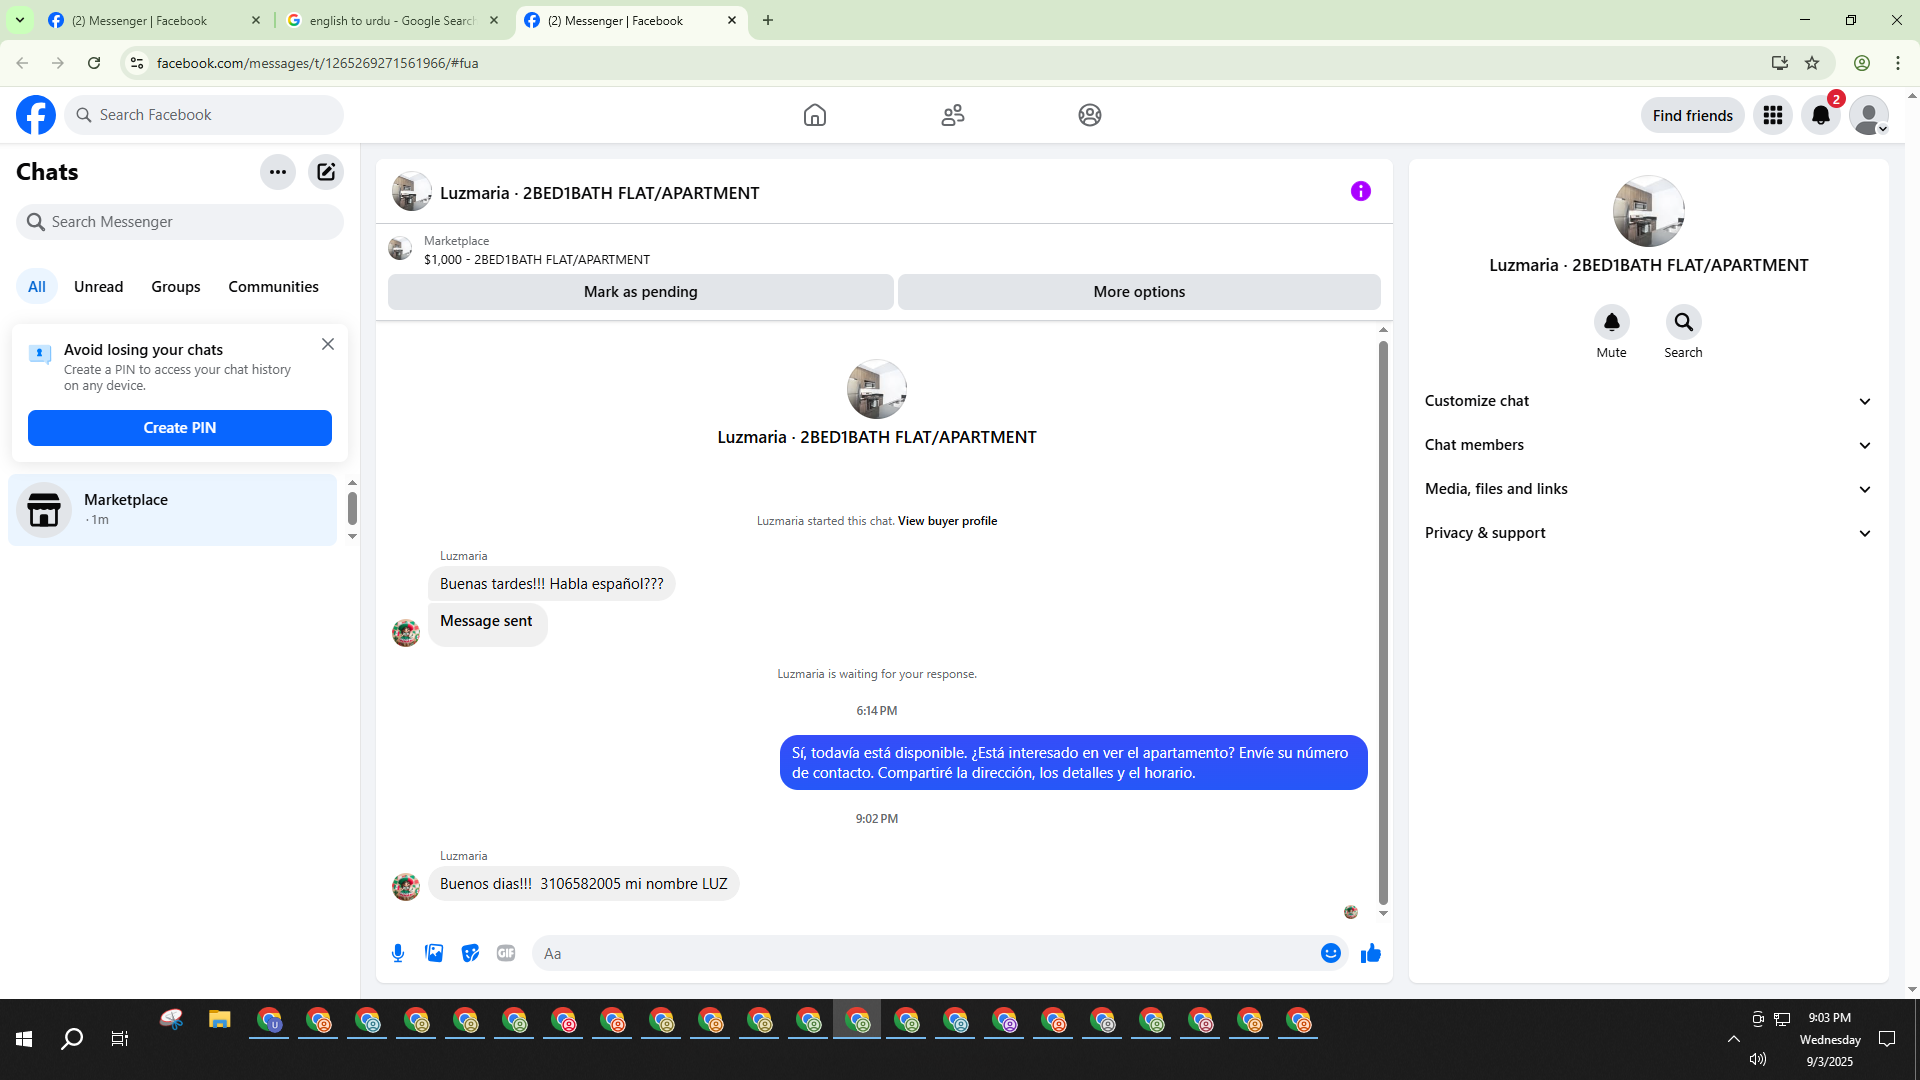Open the tab search dropdown arrow
The image size is (1920, 1080).
19,20
